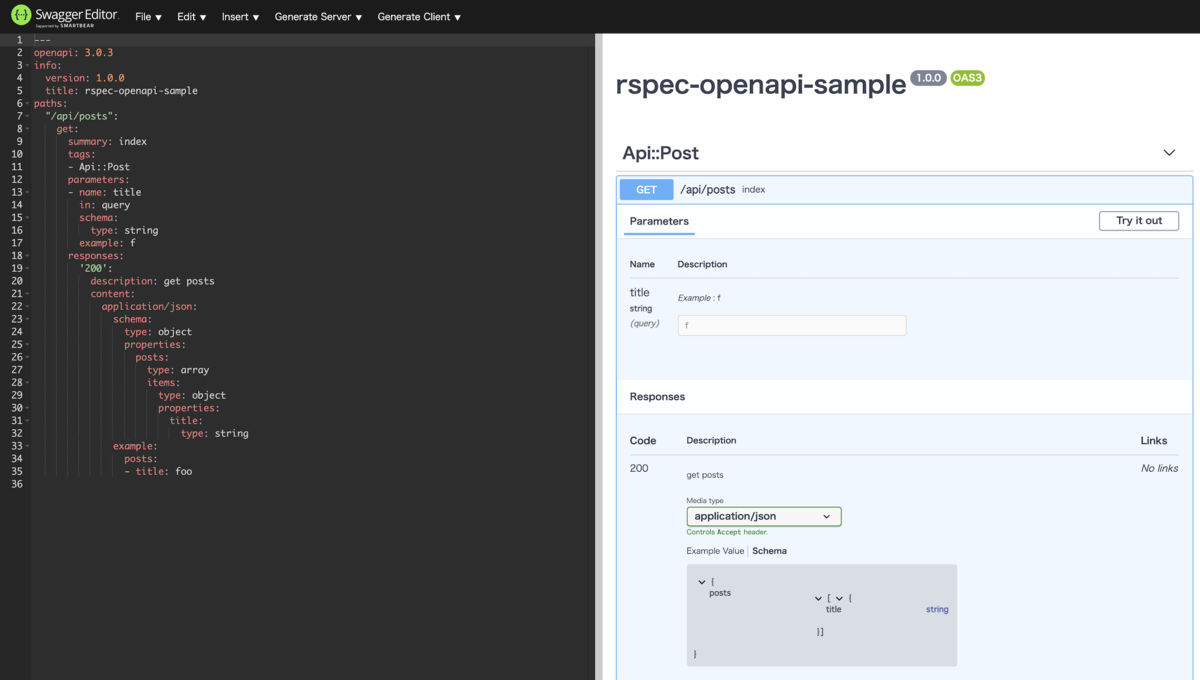
Task: Click the 'Example : f' parameter text
Action: 699,298
